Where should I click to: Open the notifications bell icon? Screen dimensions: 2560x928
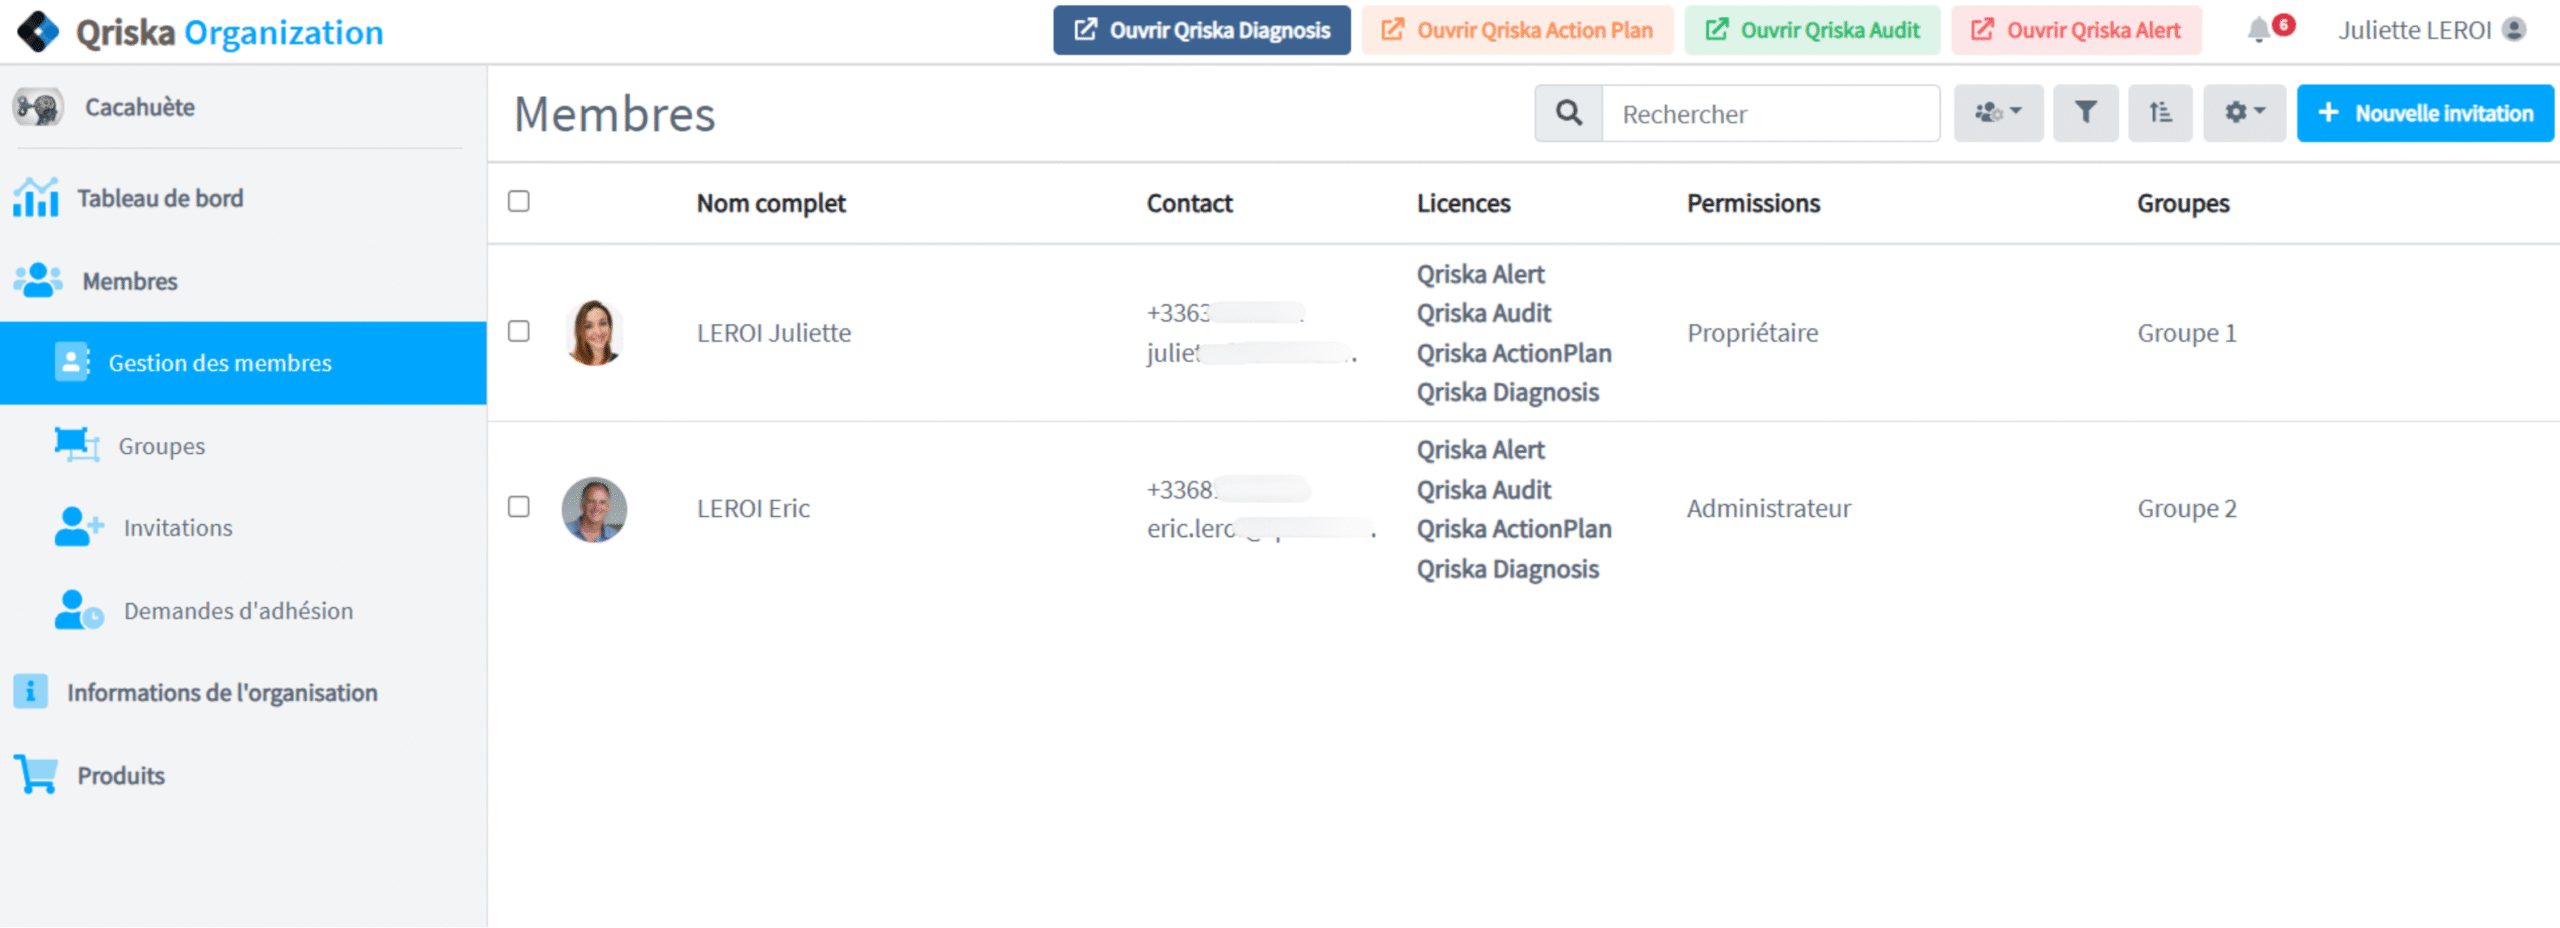(x=2258, y=31)
